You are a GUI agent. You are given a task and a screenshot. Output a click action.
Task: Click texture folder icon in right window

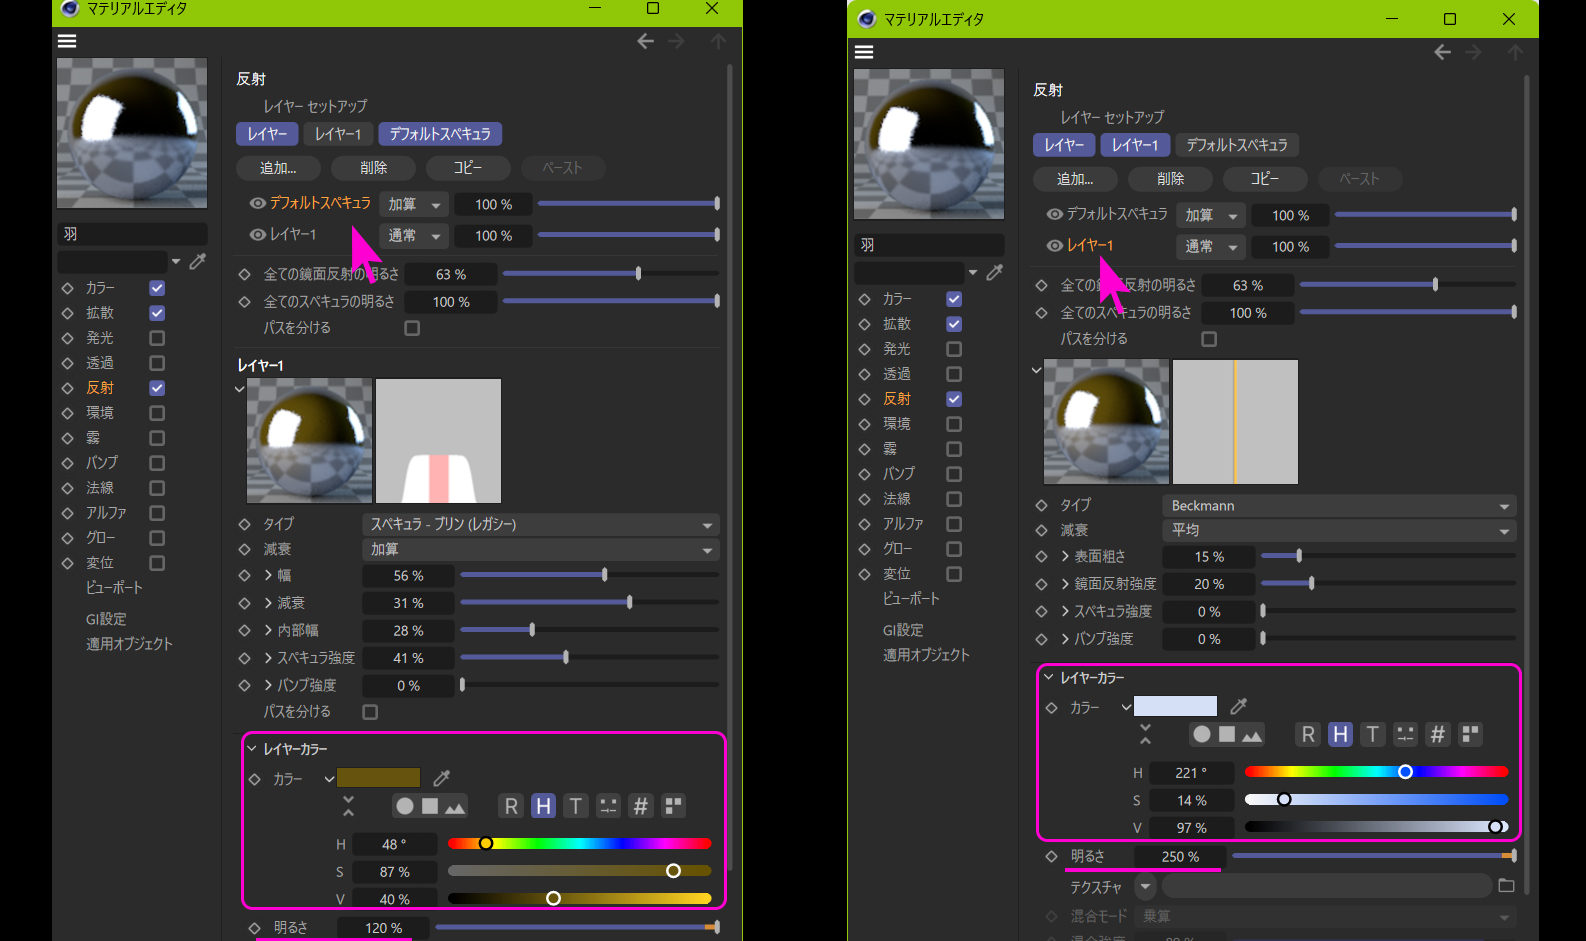click(1506, 886)
